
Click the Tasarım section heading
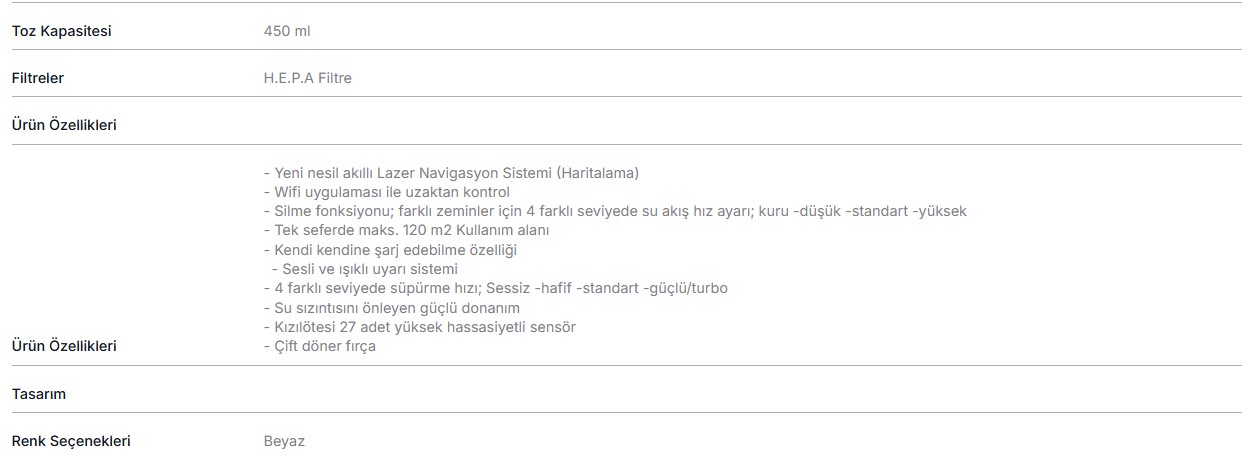click(38, 394)
